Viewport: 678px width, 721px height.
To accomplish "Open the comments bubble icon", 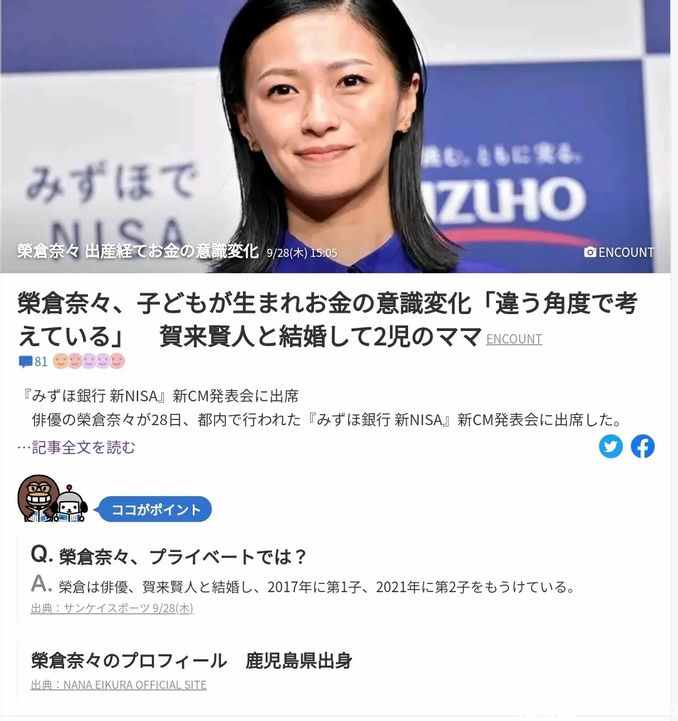I will tap(25, 362).
